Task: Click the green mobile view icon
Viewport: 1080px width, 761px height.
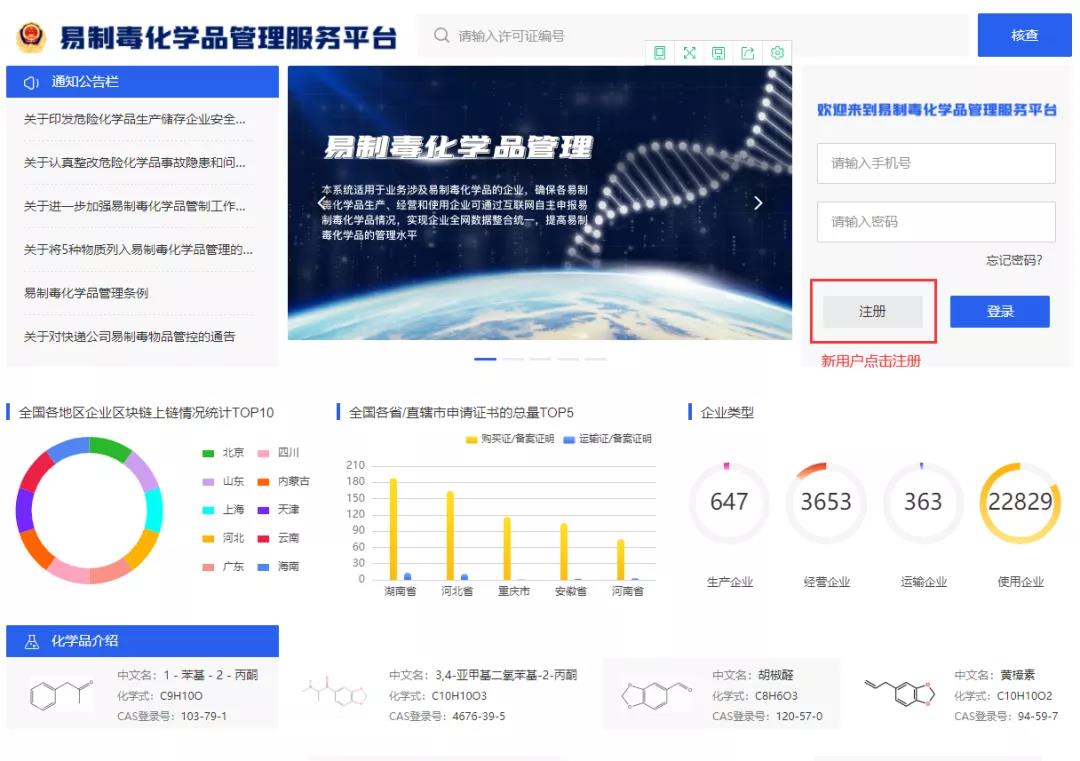Action: click(659, 53)
